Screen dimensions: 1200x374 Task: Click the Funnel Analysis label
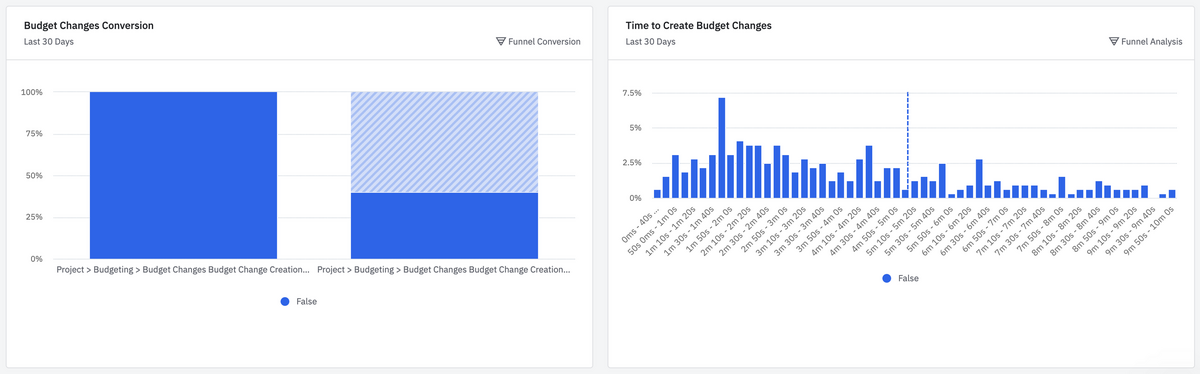pyautogui.click(x=1153, y=42)
